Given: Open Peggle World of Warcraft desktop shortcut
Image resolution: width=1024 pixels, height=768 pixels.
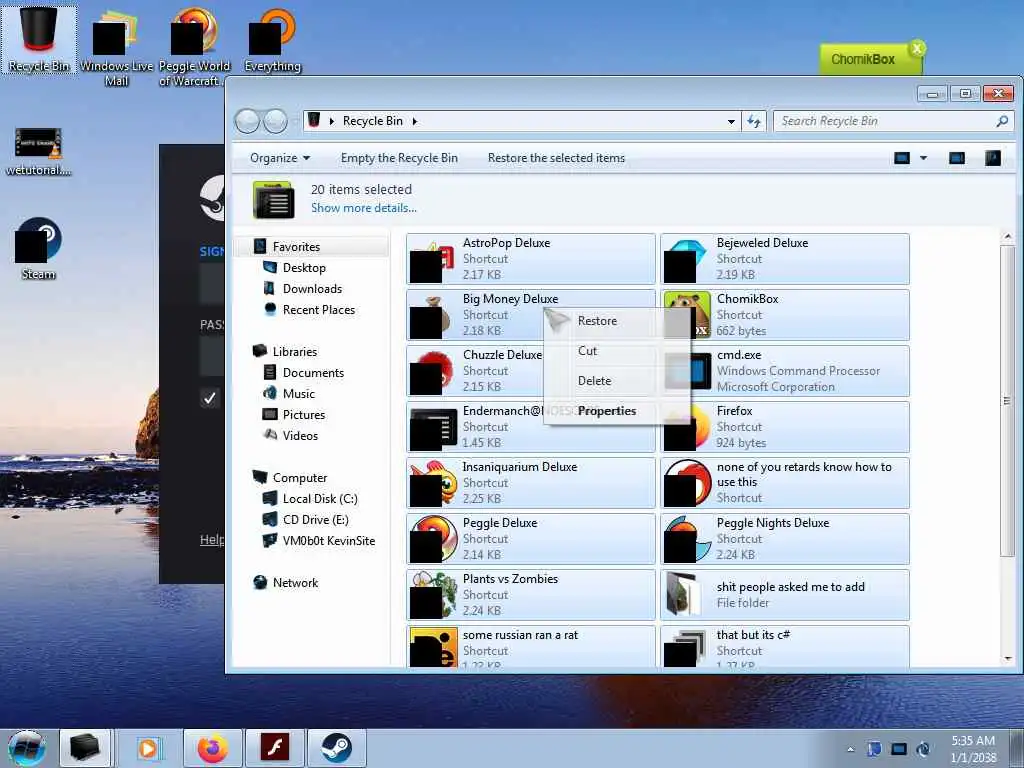Looking at the screenshot, I should click(194, 49).
